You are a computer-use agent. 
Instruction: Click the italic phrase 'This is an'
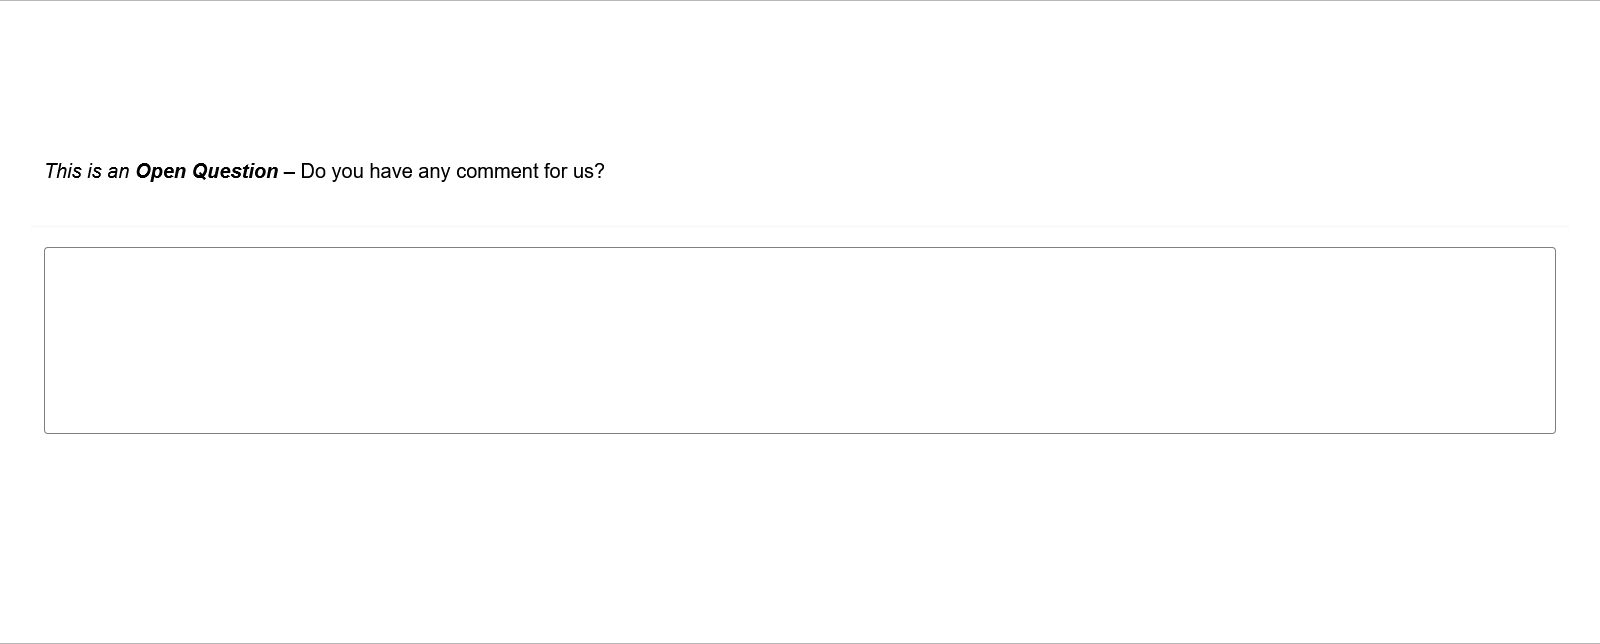[x=88, y=171]
